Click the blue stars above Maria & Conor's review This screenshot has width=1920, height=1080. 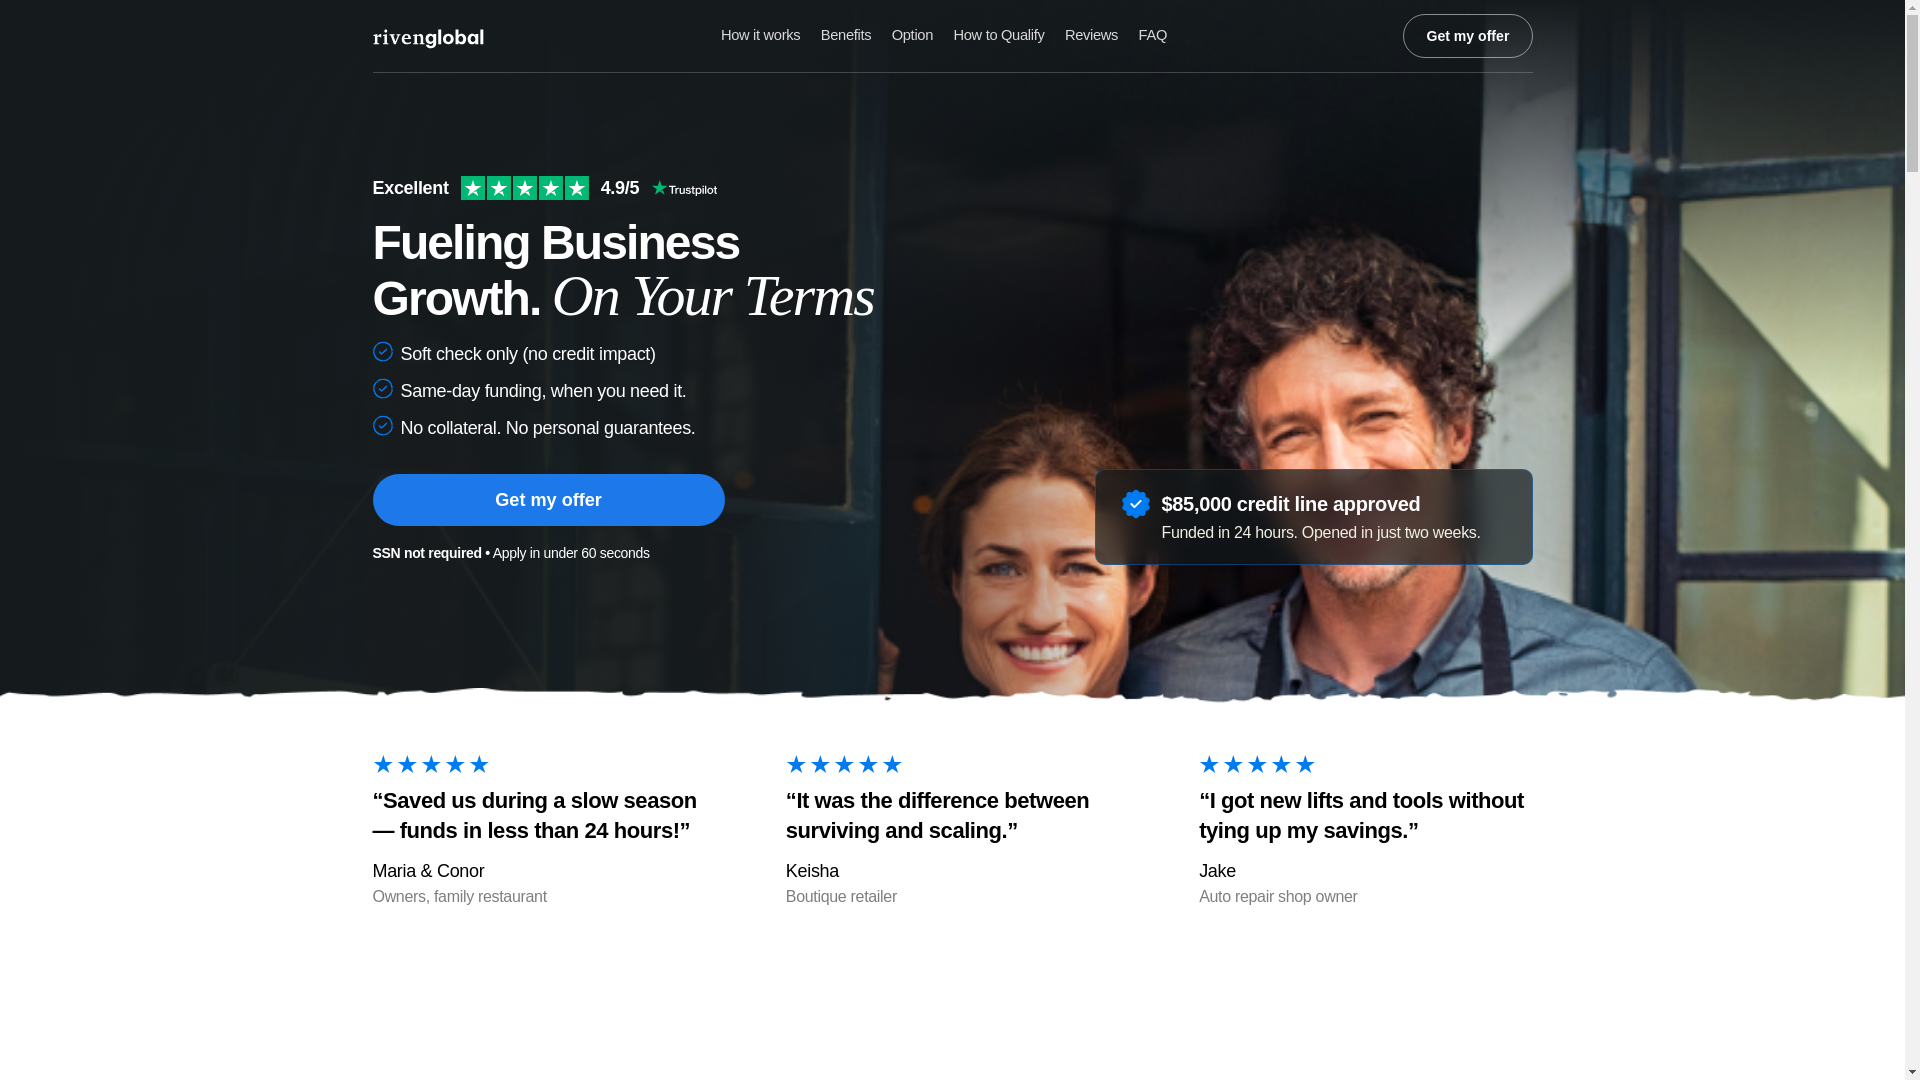(x=431, y=765)
